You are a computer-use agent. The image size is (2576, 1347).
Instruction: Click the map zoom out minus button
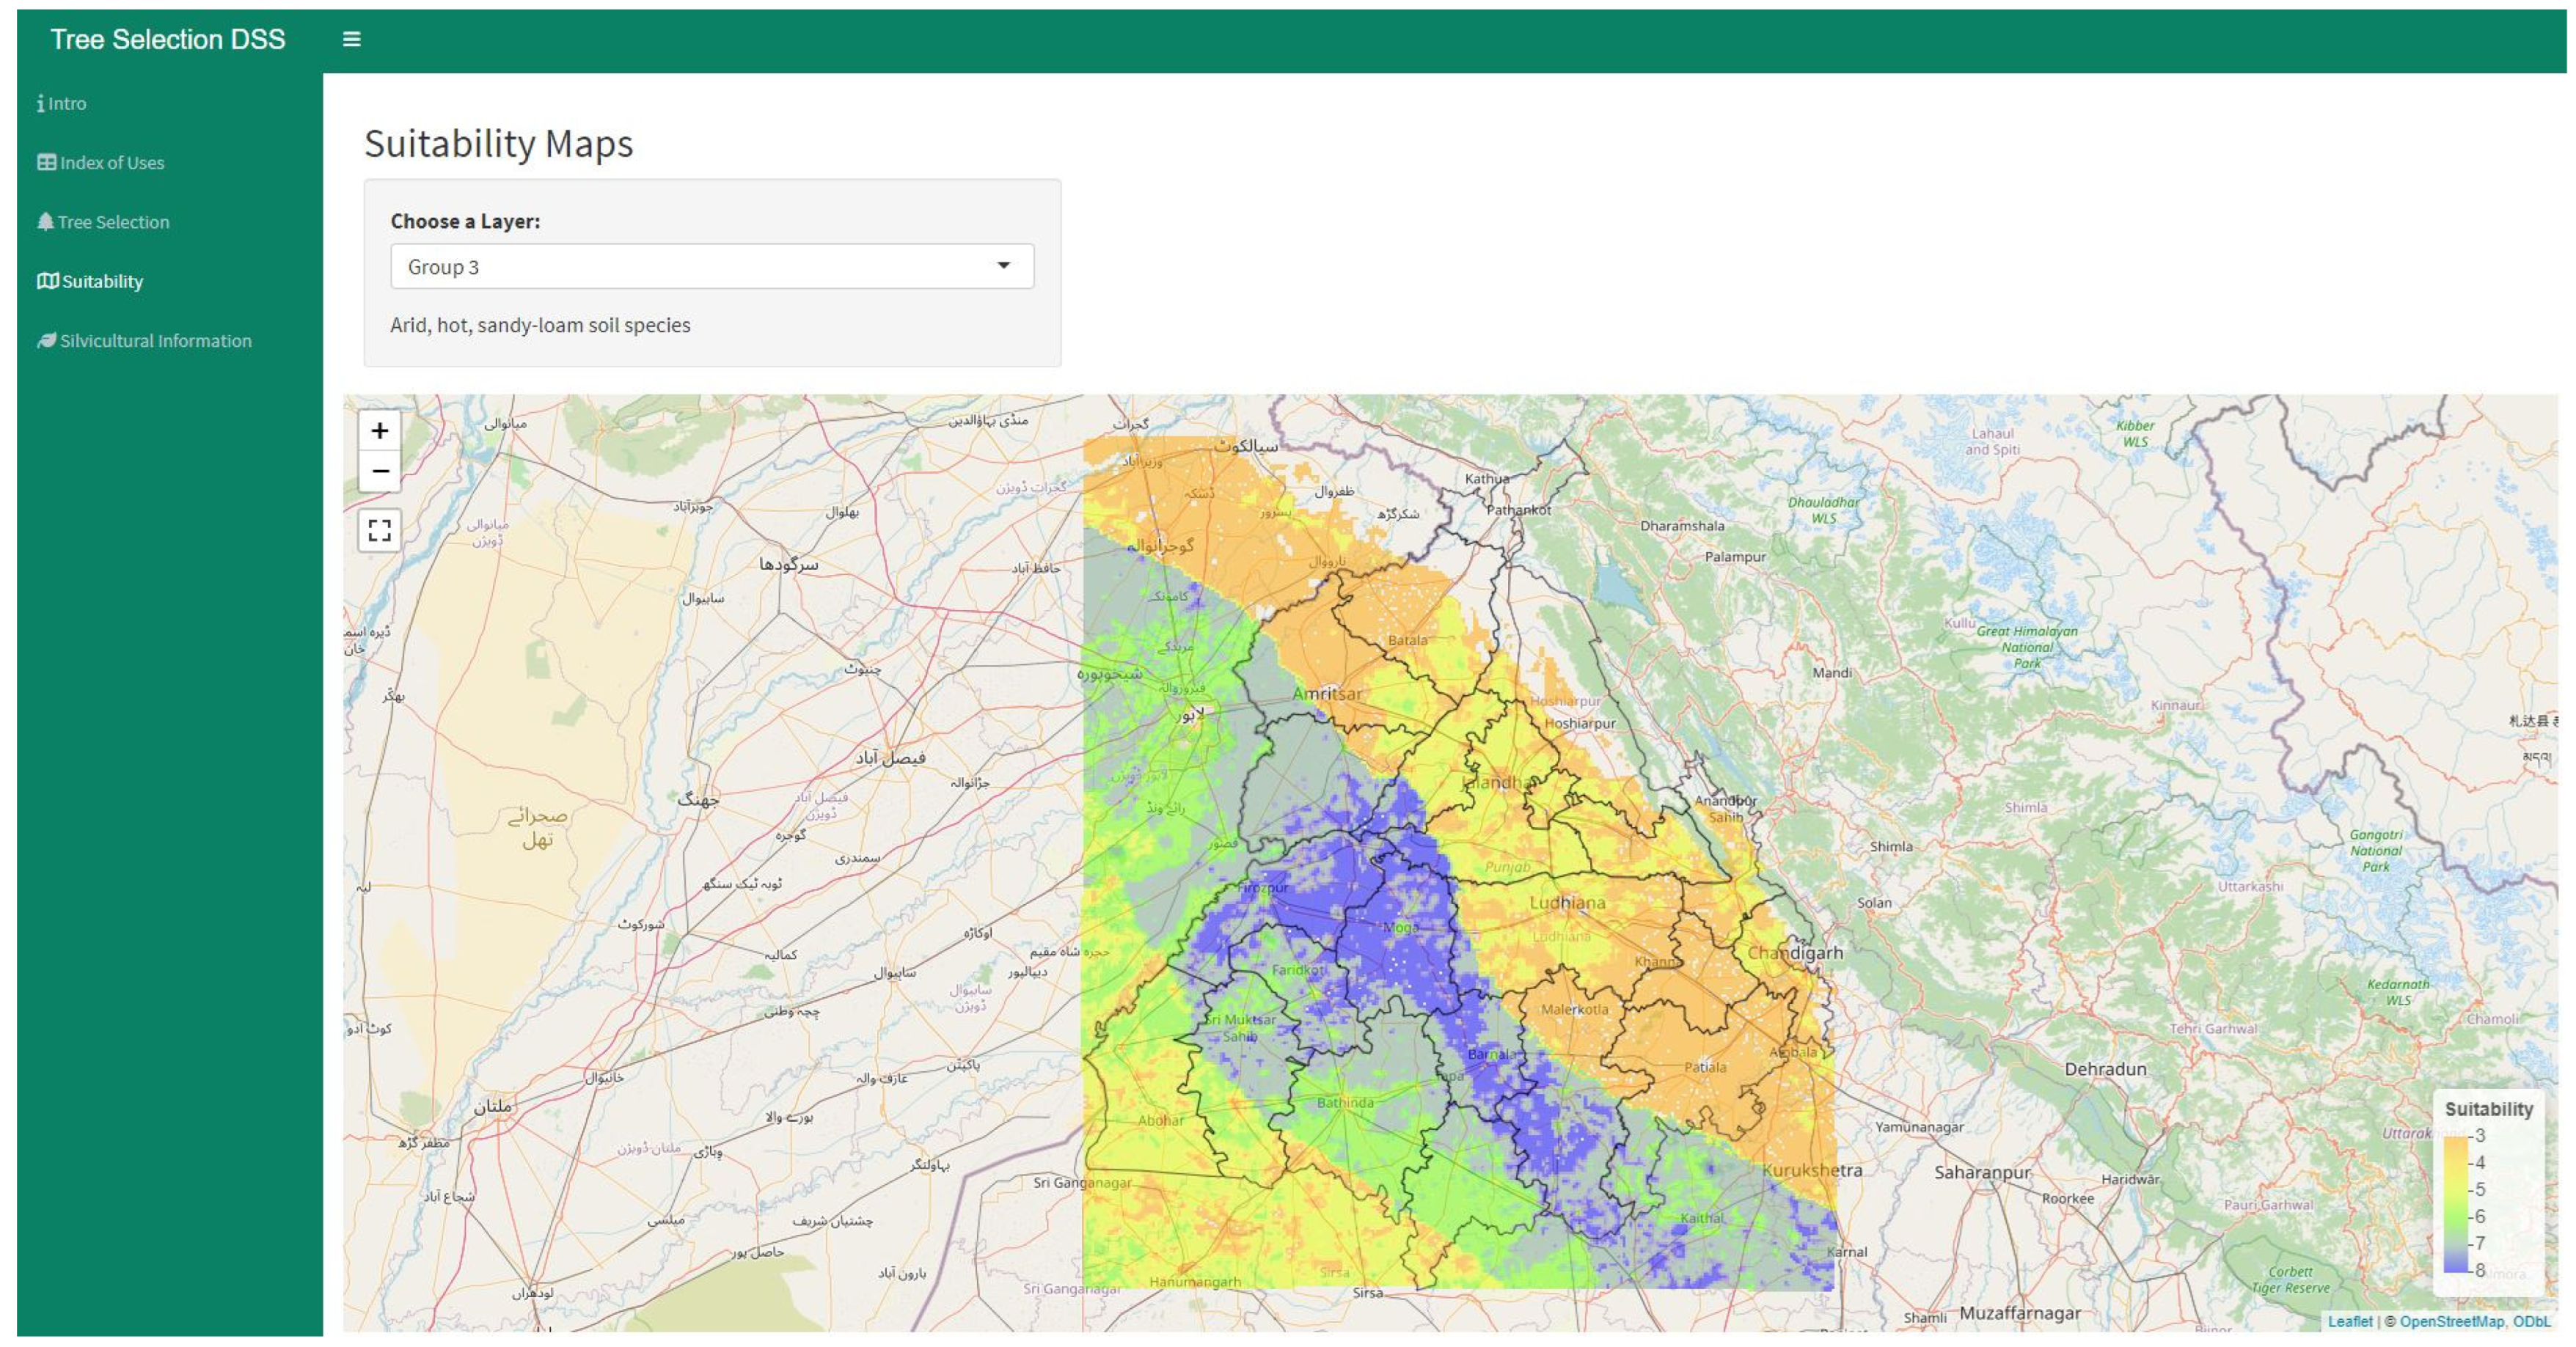pyautogui.click(x=379, y=471)
